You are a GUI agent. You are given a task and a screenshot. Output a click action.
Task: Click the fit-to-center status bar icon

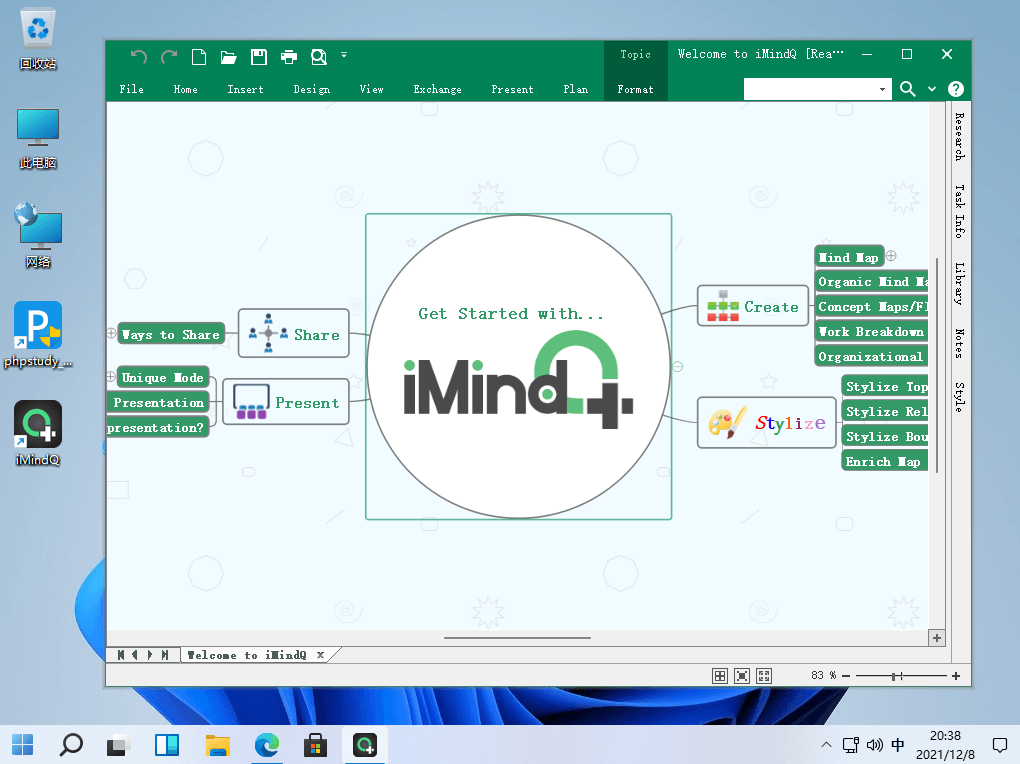742,676
